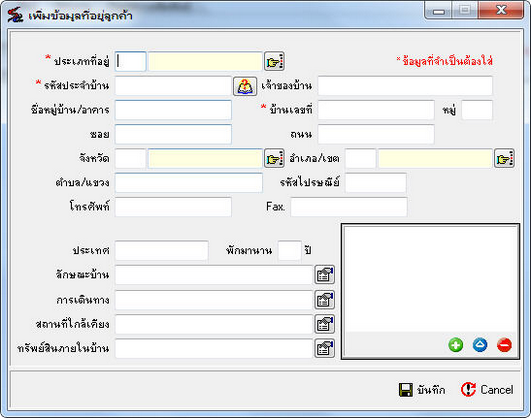Click red minus remove image icon

504,345
